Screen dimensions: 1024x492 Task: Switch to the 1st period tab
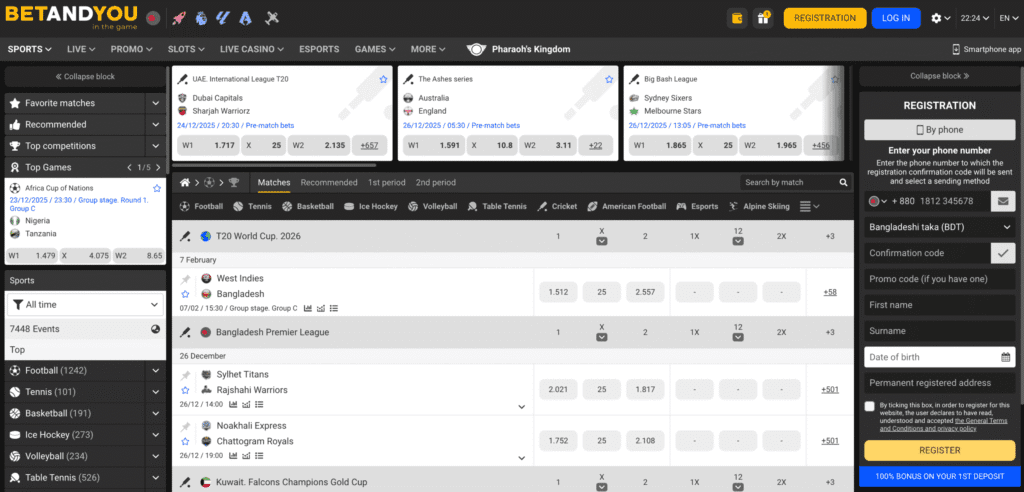pyautogui.click(x=386, y=183)
